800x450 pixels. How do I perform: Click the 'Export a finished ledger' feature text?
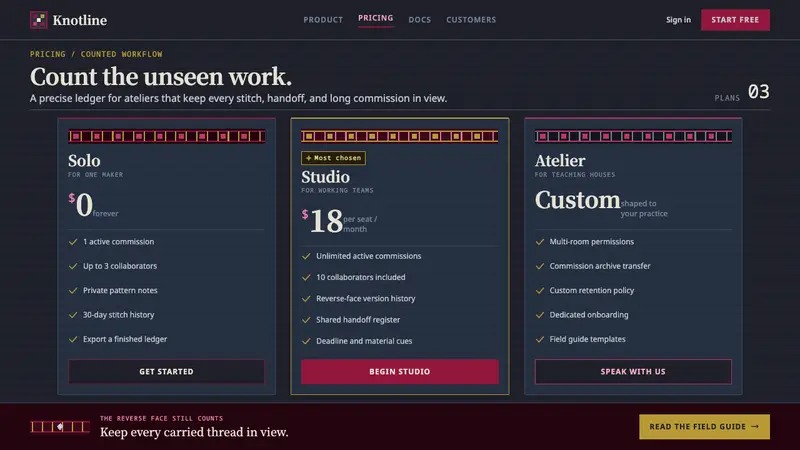125,339
